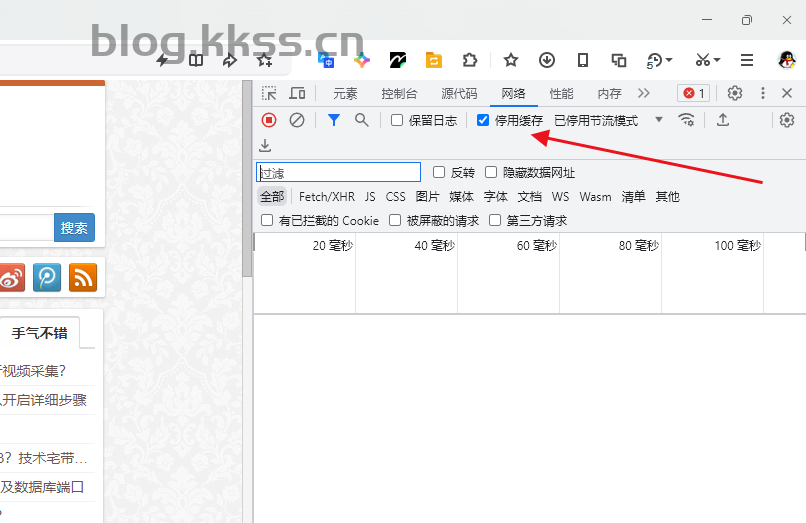Click the red stop recording network log icon

269,120
